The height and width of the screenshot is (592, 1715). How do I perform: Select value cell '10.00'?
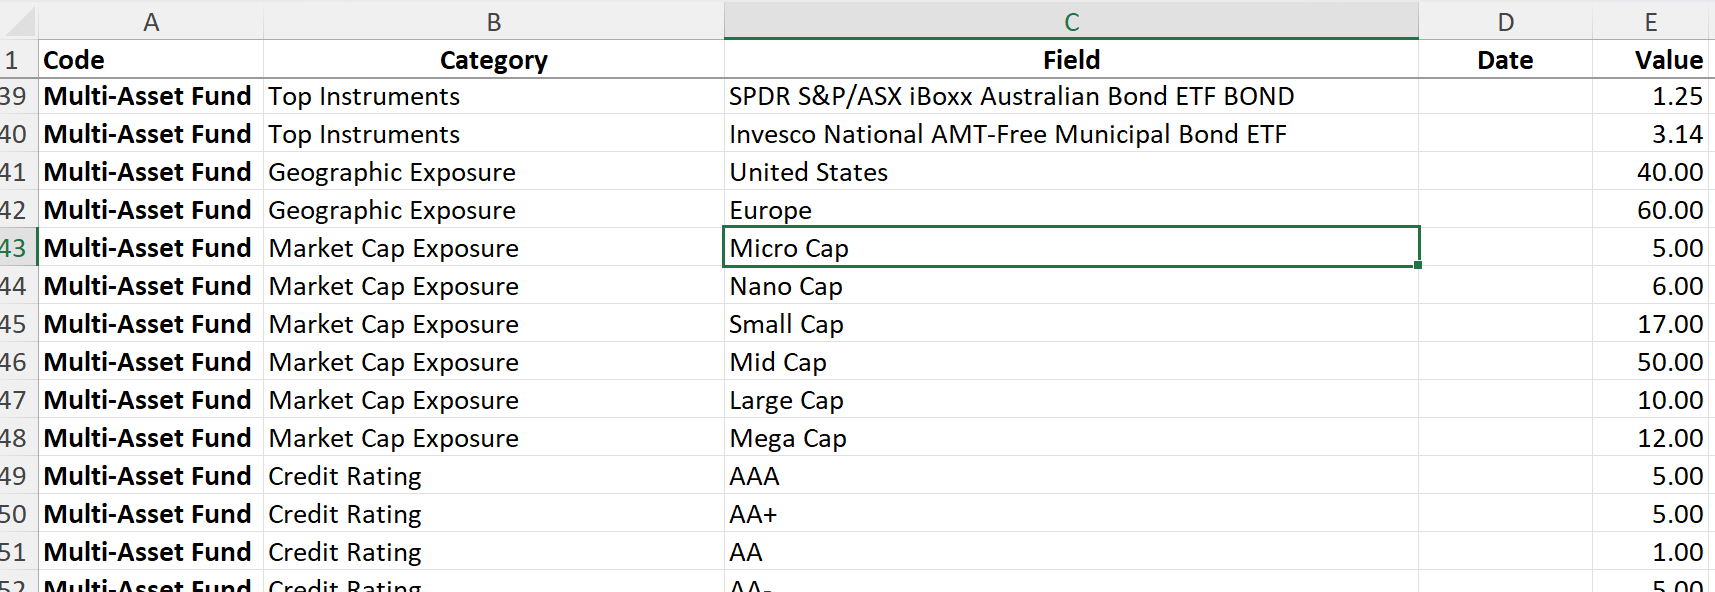pos(1651,400)
